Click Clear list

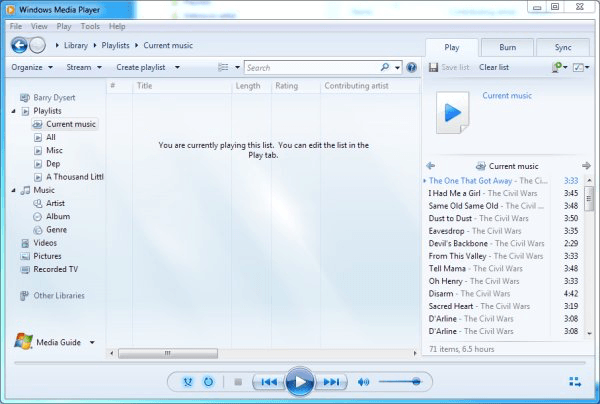[494, 67]
